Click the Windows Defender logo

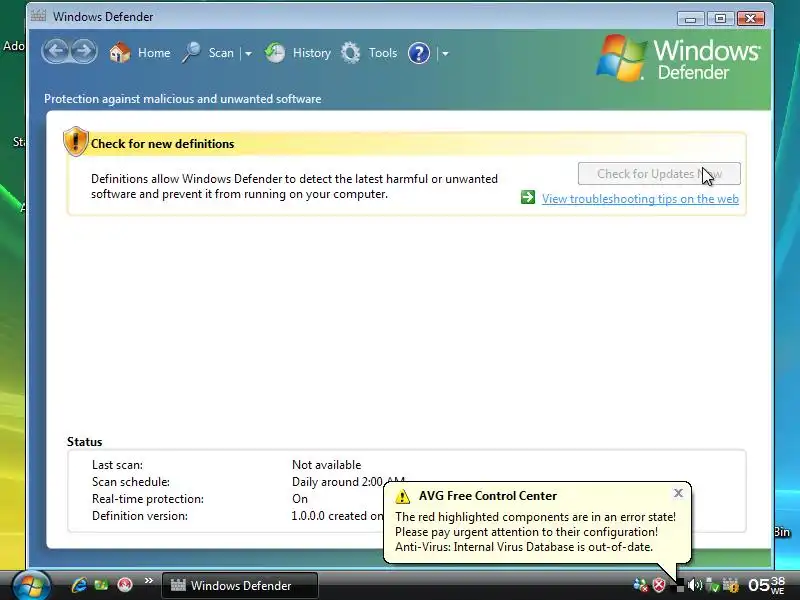pyautogui.click(x=679, y=58)
